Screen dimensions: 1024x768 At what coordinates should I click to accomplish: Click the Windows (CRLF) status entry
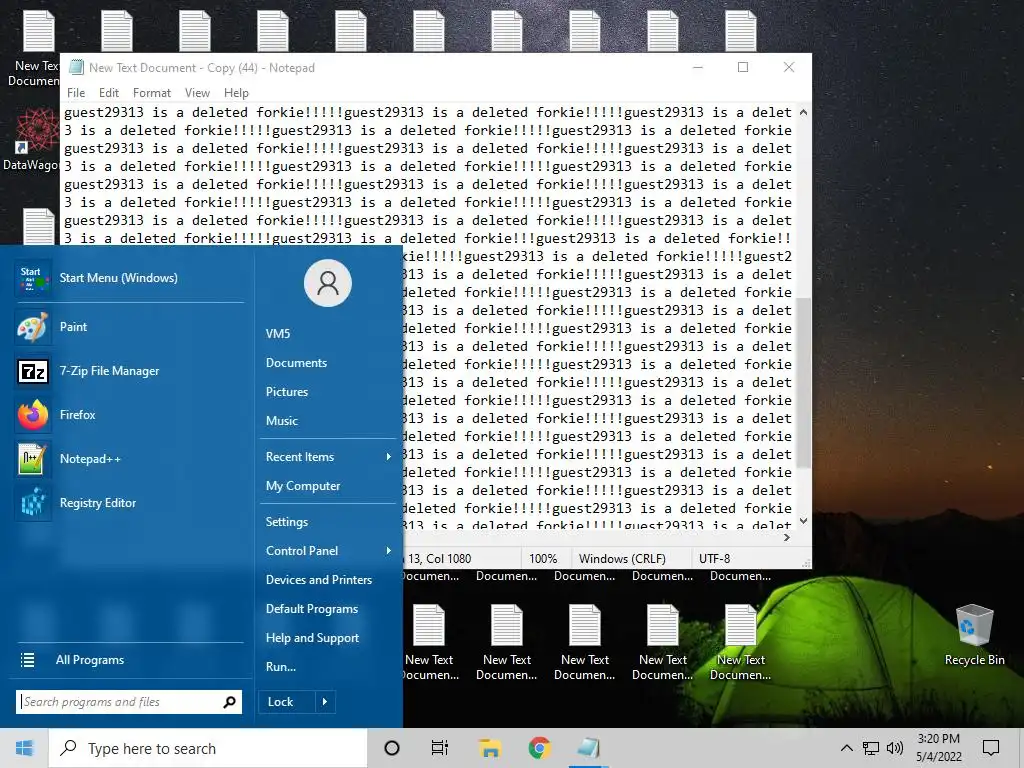point(622,559)
